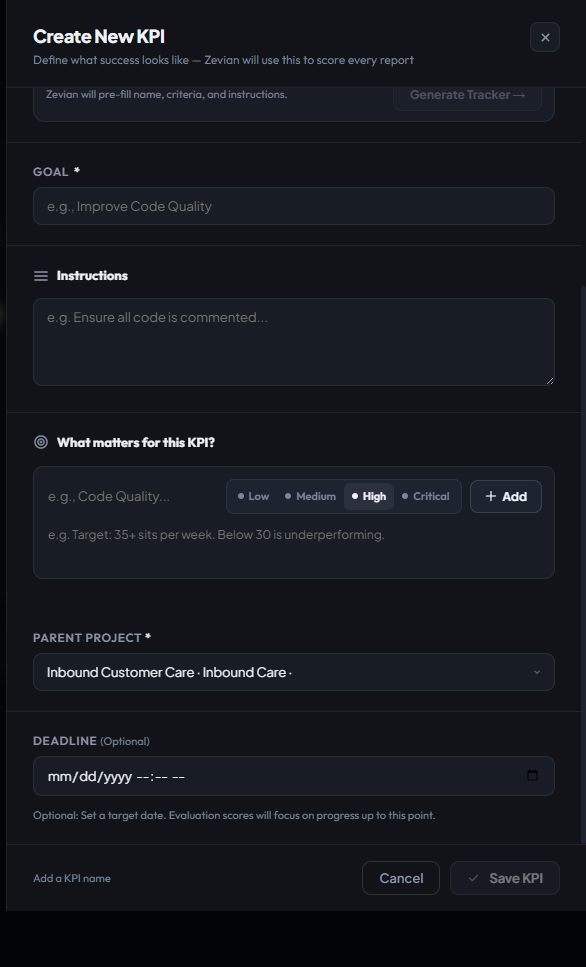This screenshot has height=967, width=586.
Task: Click the Instructions lines icon
Action: click(41, 276)
